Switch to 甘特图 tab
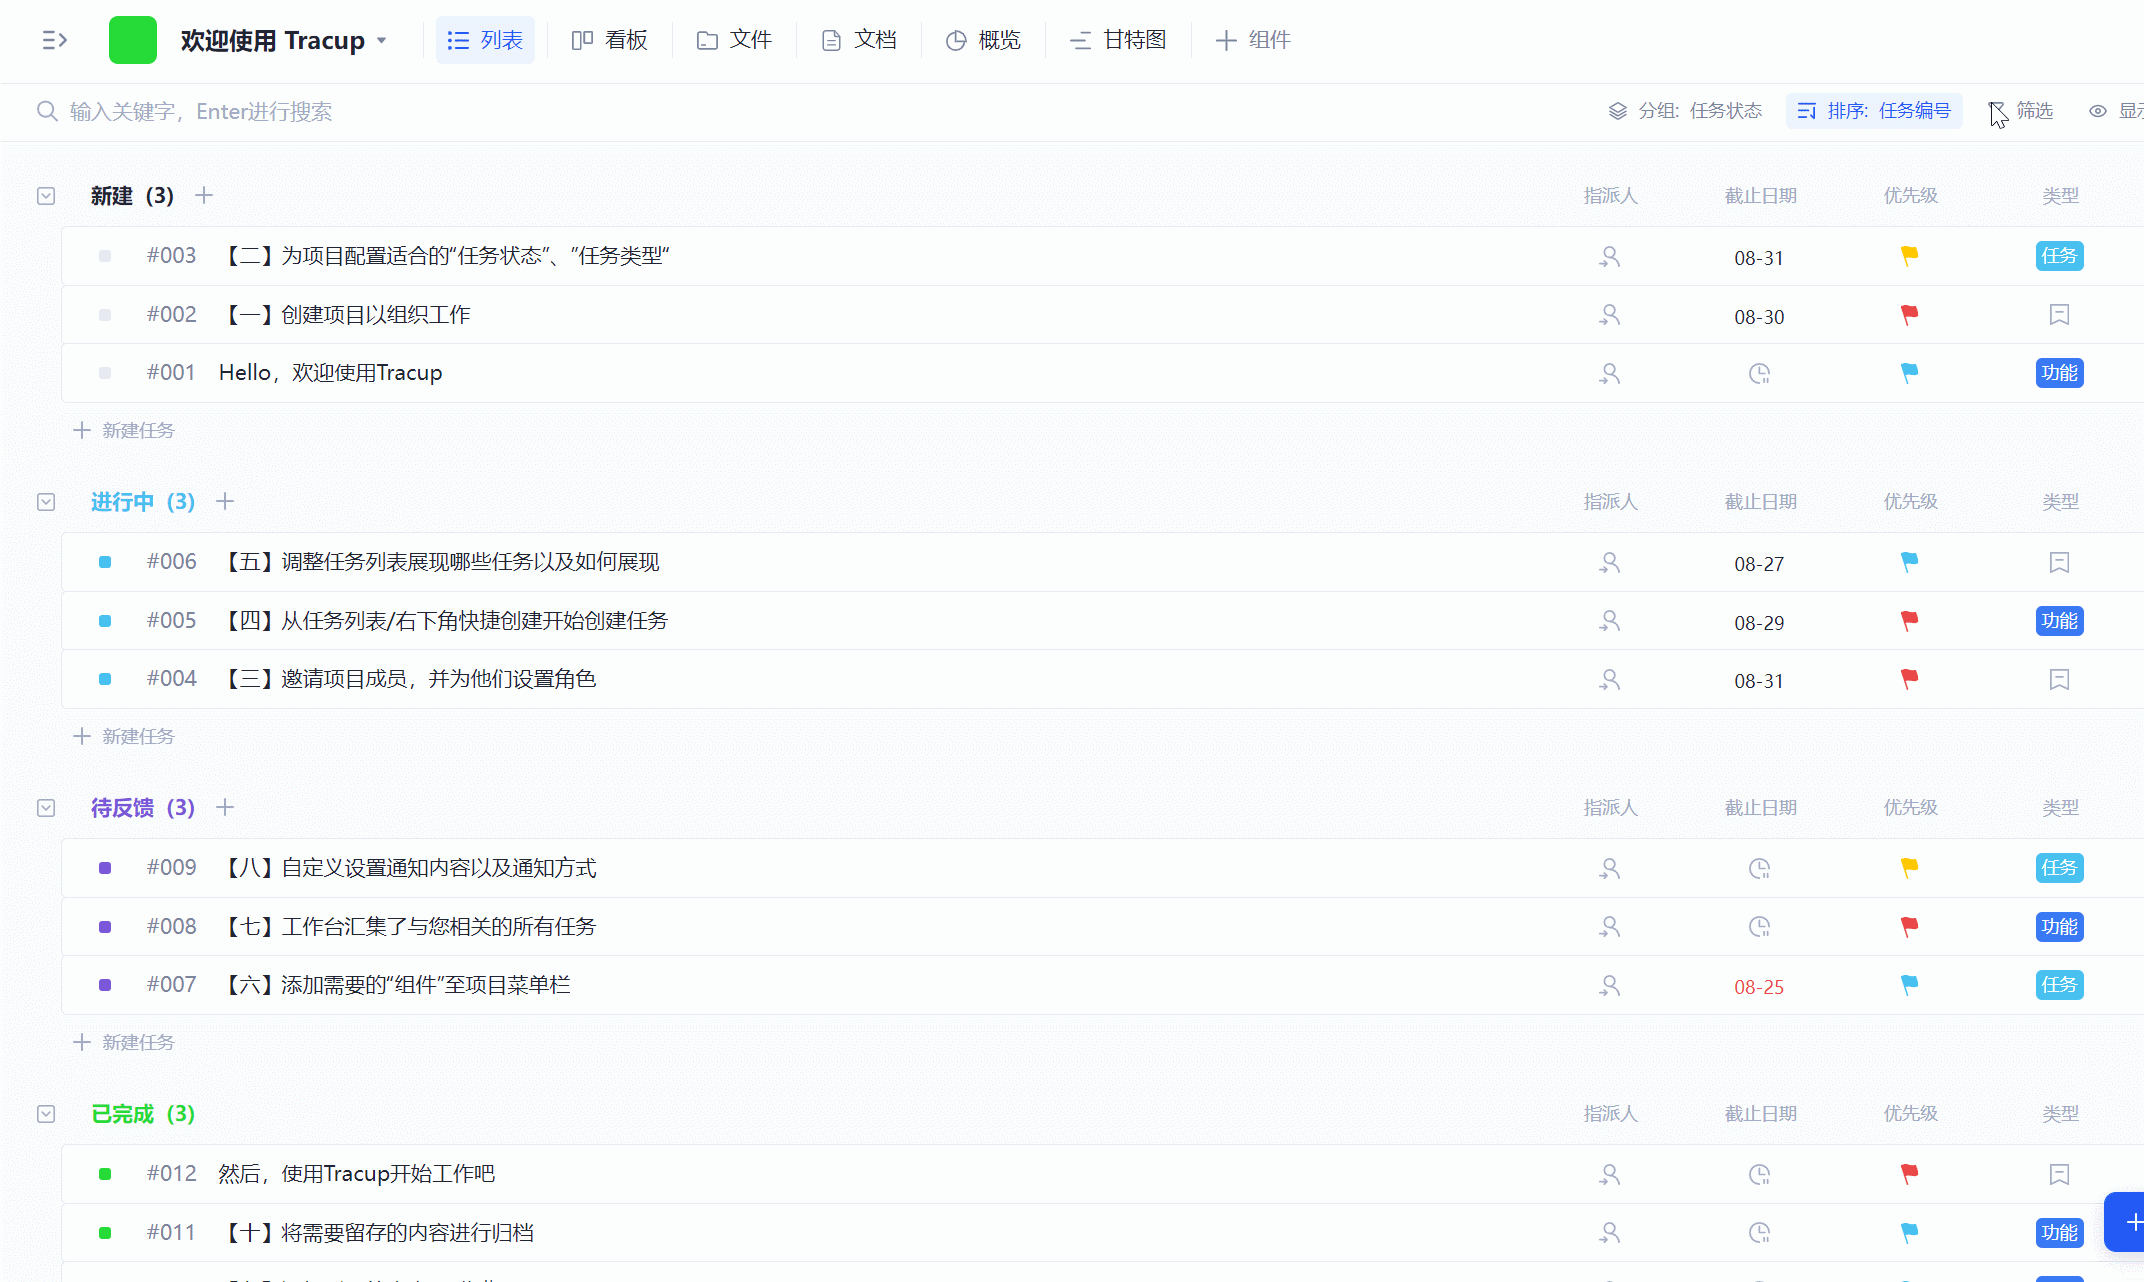 pos(1118,40)
